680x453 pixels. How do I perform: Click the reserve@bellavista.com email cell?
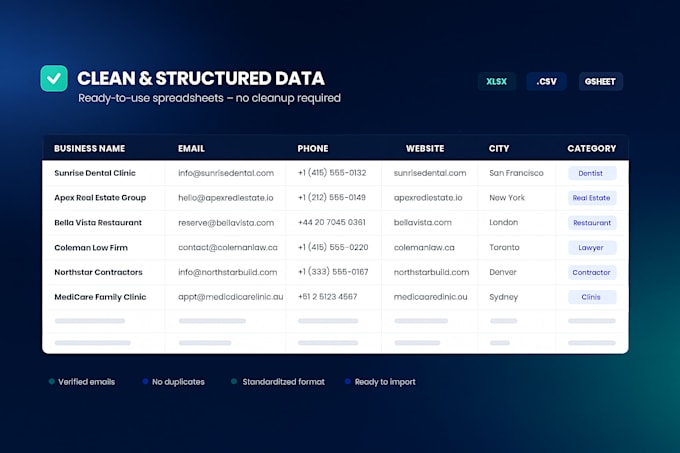(226, 222)
